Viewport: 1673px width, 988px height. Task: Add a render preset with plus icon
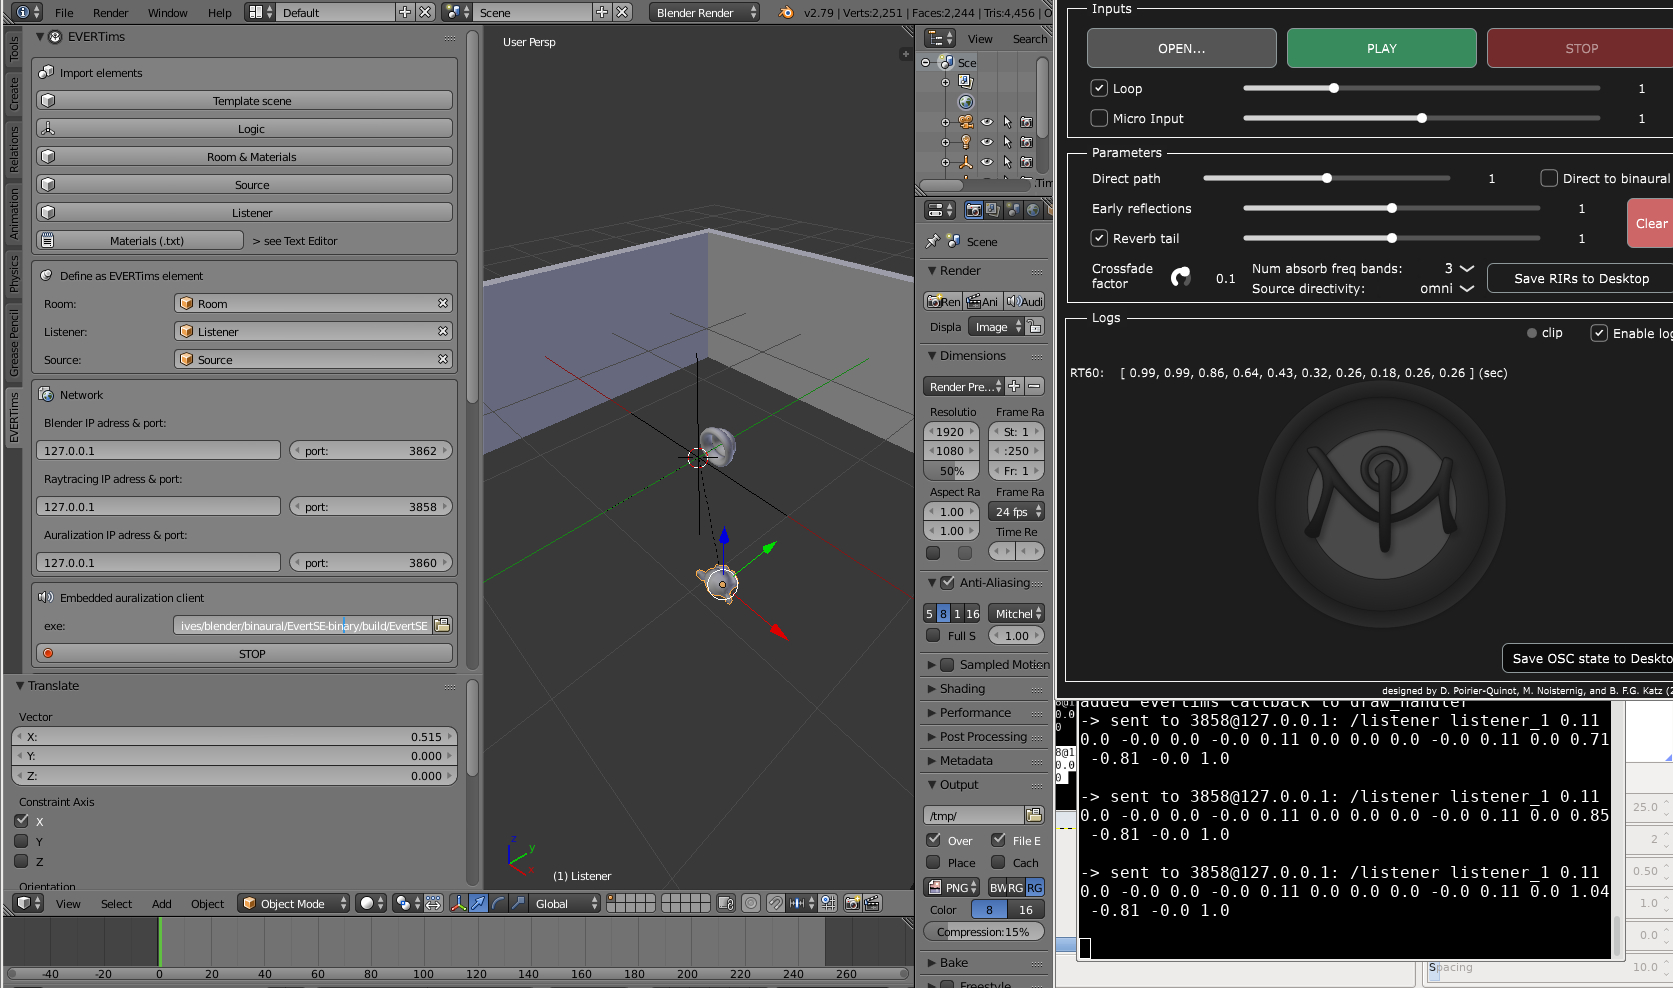1014,386
